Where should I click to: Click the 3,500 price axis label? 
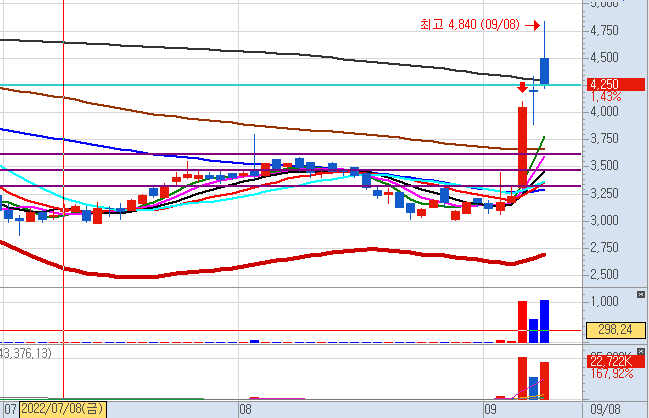click(x=604, y=166)
